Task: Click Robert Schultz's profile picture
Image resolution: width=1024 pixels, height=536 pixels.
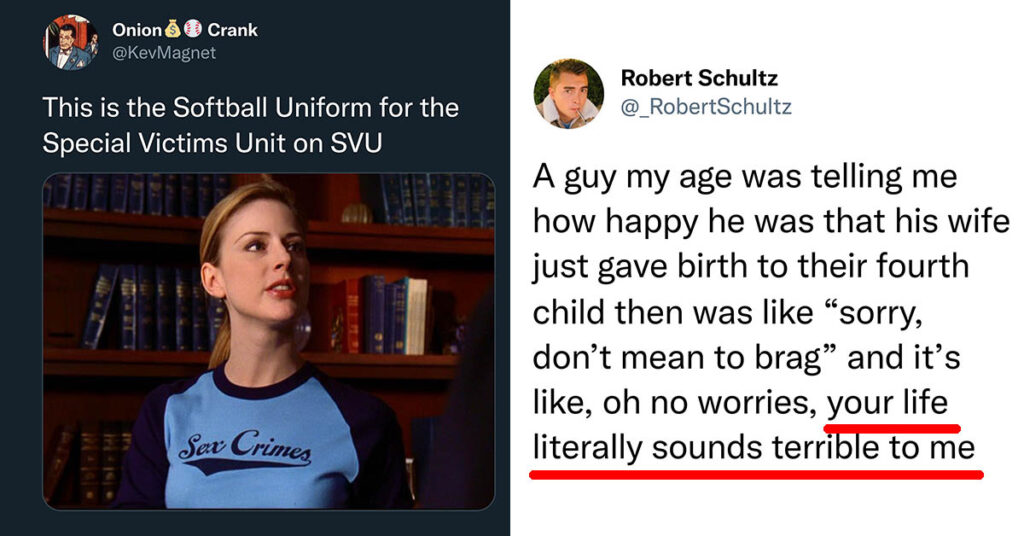Action: (568, 93)
